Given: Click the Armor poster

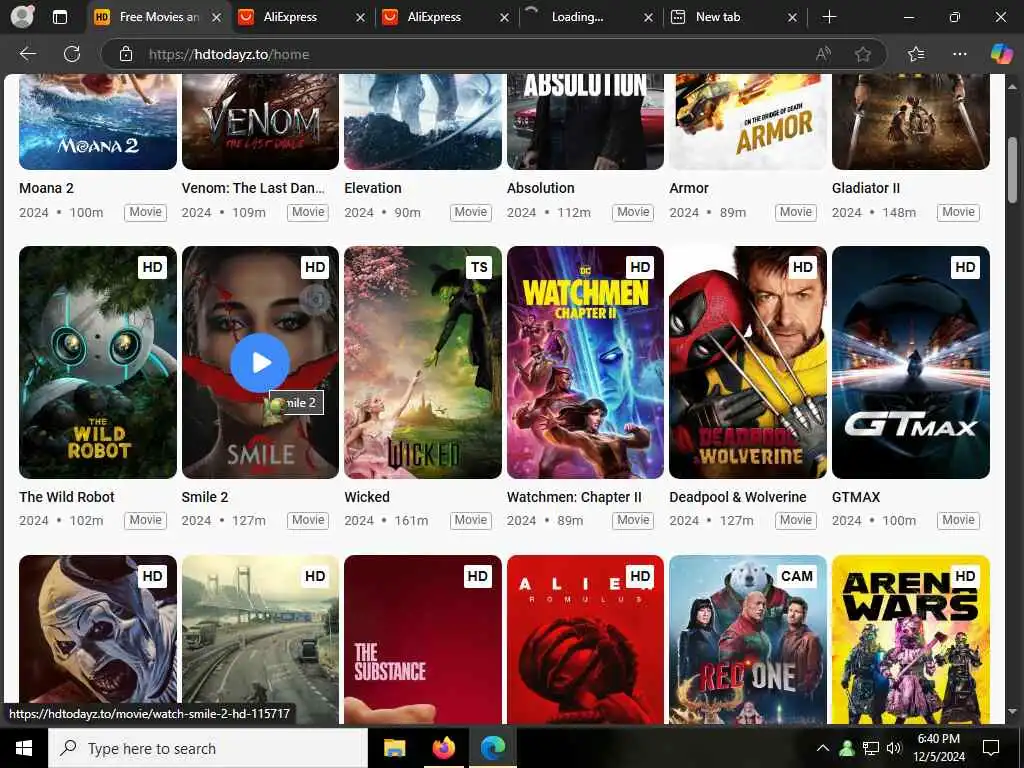Looking at the screenshot, I should pyautogui.click(x=748, y=121).
